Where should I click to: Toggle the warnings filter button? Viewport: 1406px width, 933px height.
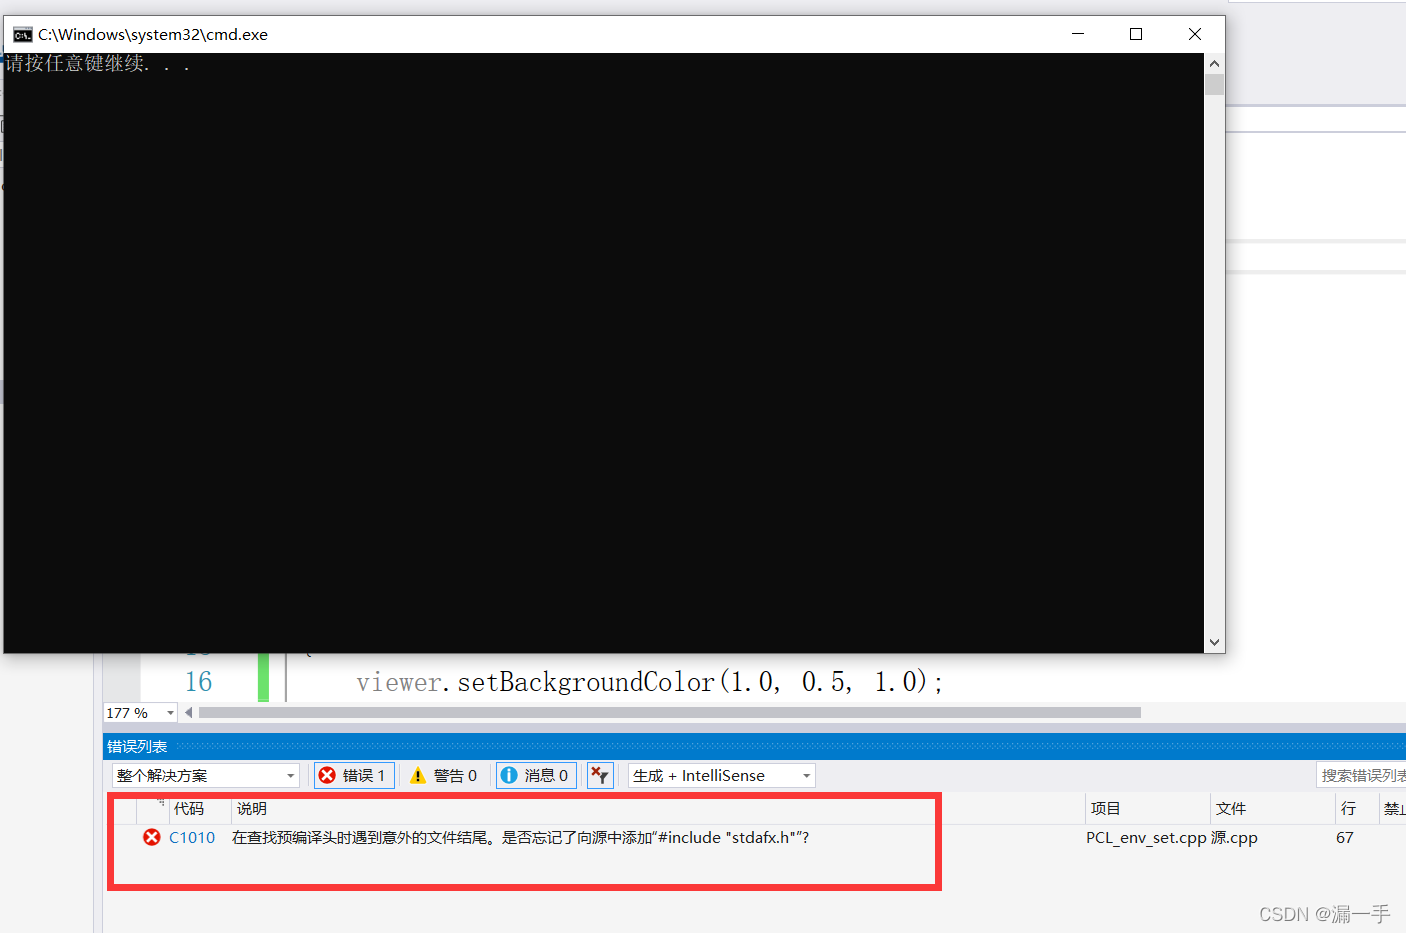pos(443,775)
